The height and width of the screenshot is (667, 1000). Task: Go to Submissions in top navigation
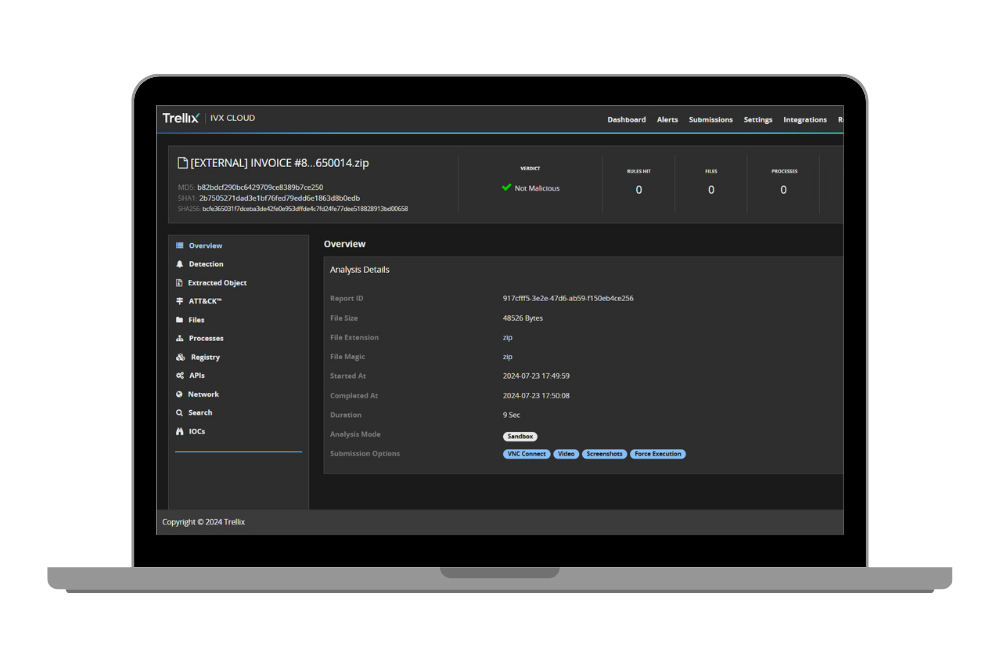pyautogui.click(x=710, y=119)
